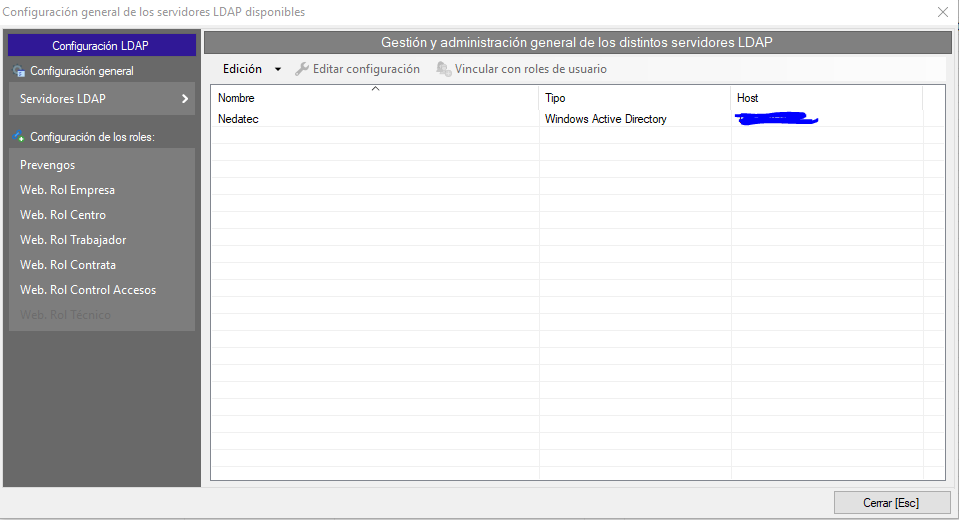Select Web. Rol Control Accesos

88,290
